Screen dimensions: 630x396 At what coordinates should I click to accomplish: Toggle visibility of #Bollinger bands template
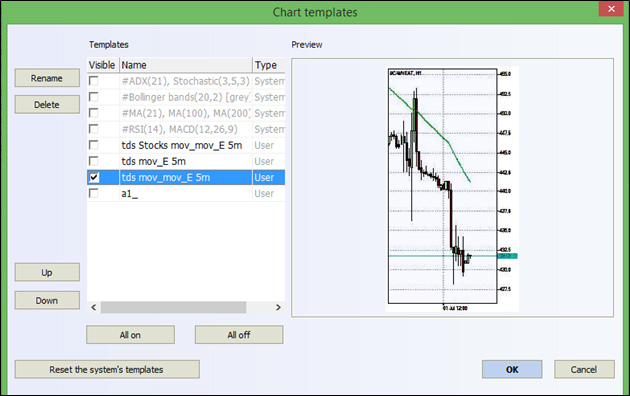[x=94, y=97]
